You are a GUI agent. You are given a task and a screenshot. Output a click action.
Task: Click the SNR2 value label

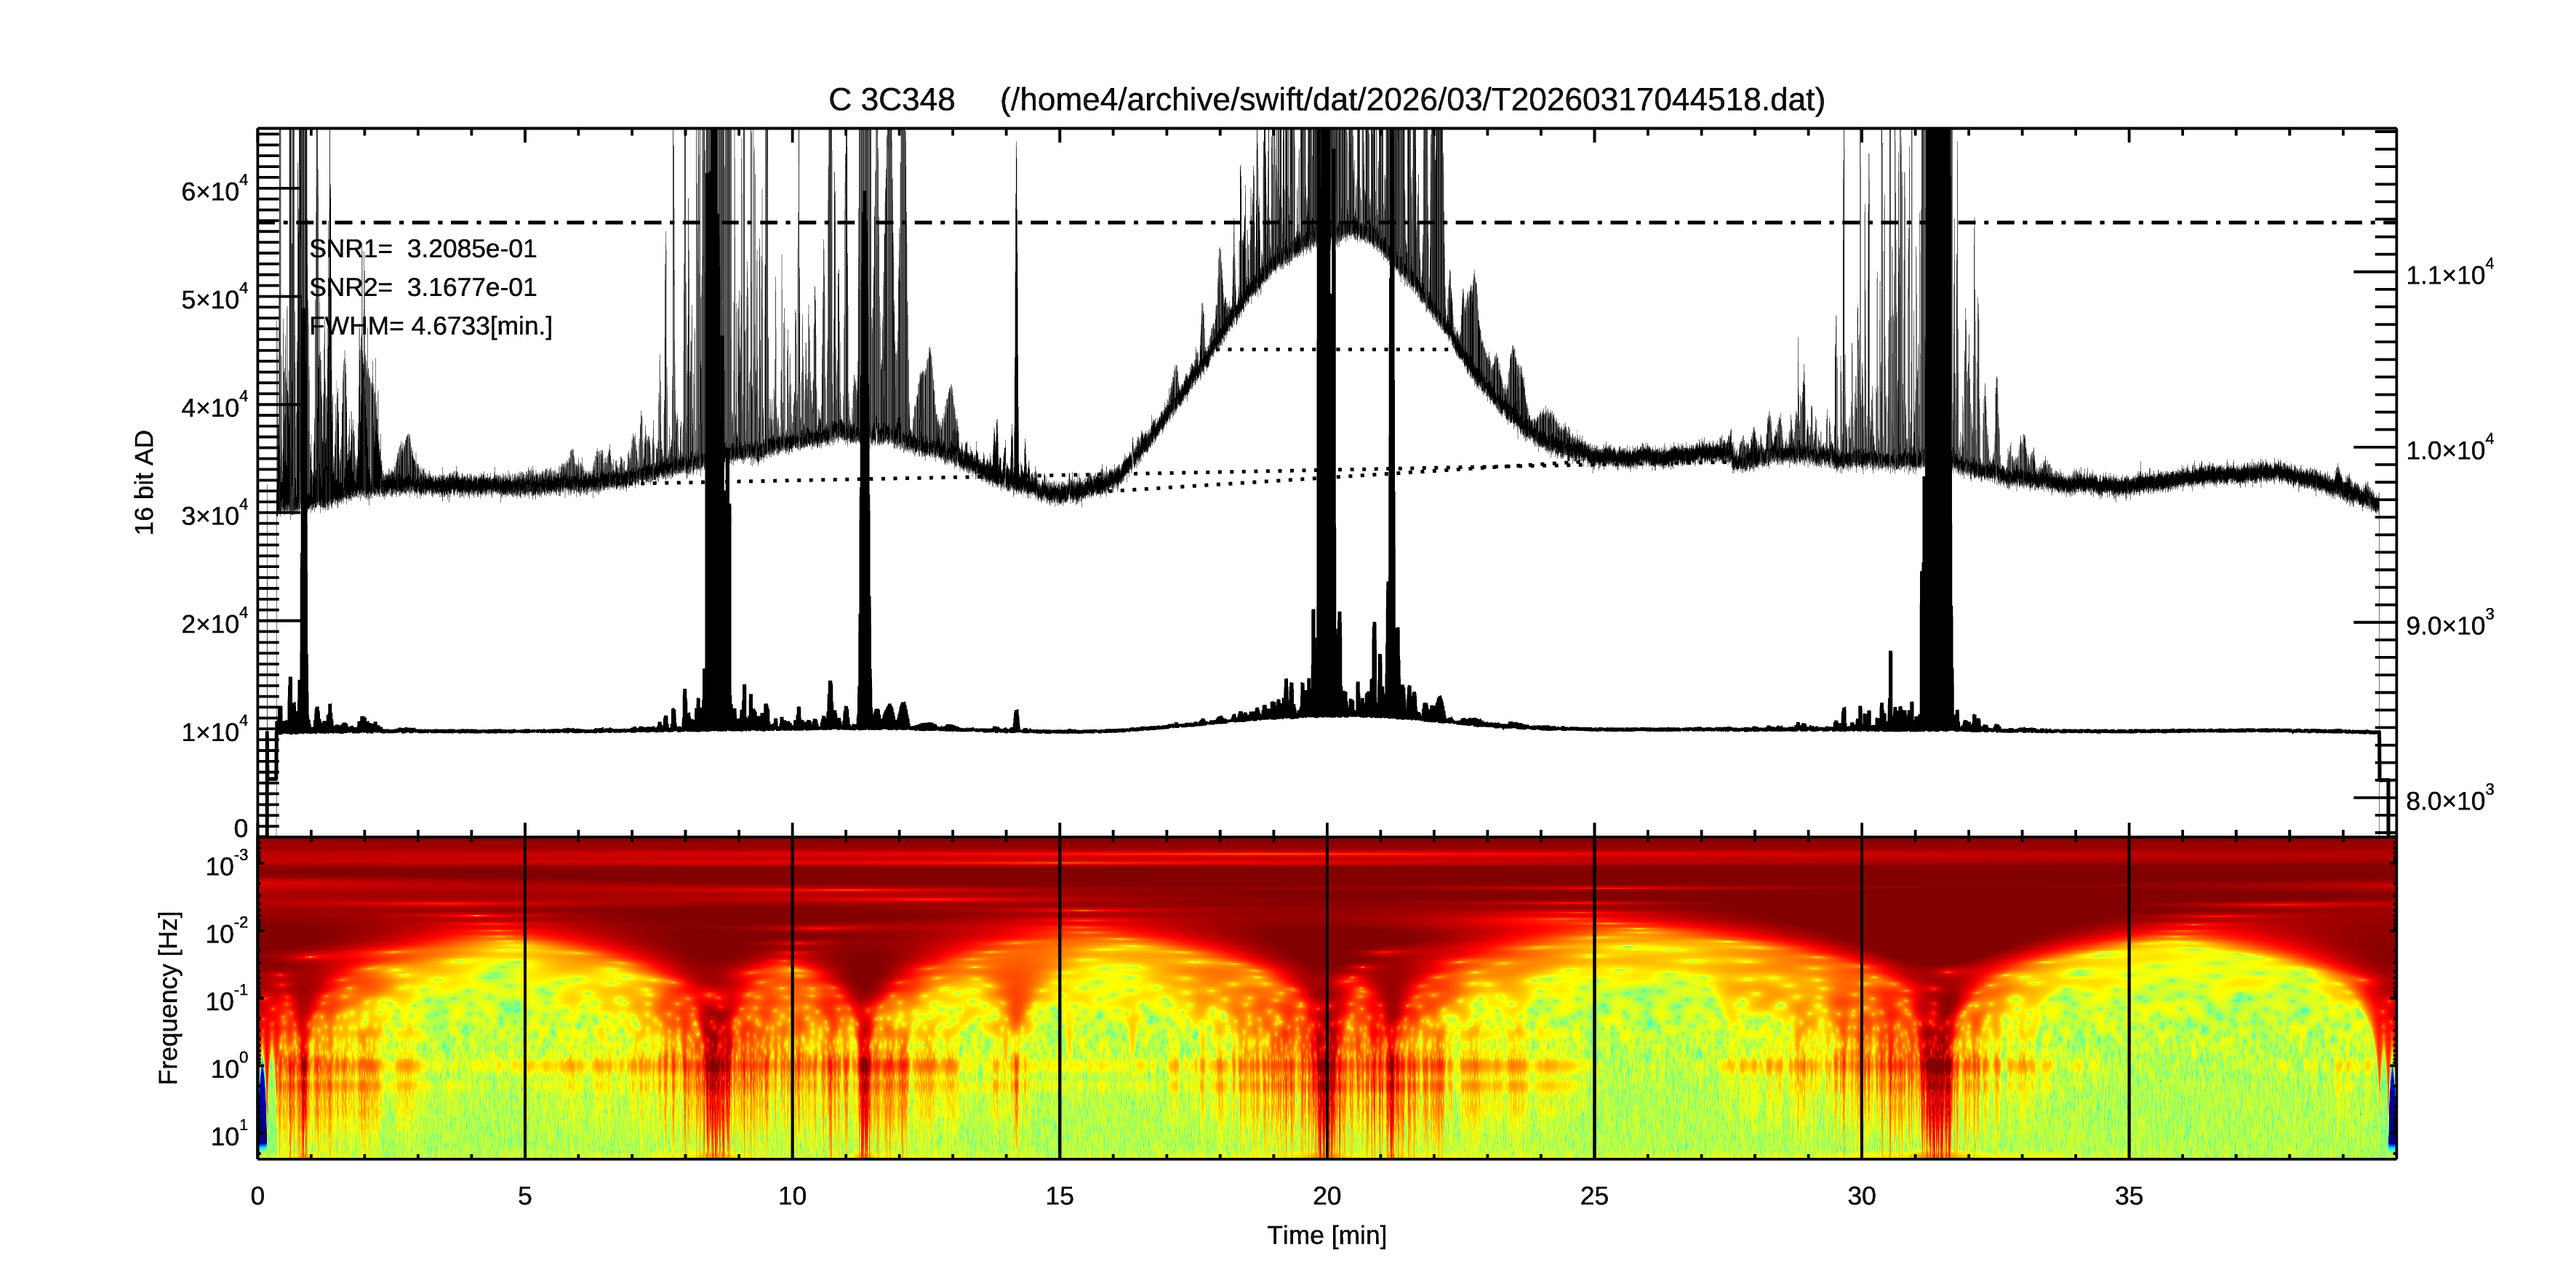[x=423, y=288]
